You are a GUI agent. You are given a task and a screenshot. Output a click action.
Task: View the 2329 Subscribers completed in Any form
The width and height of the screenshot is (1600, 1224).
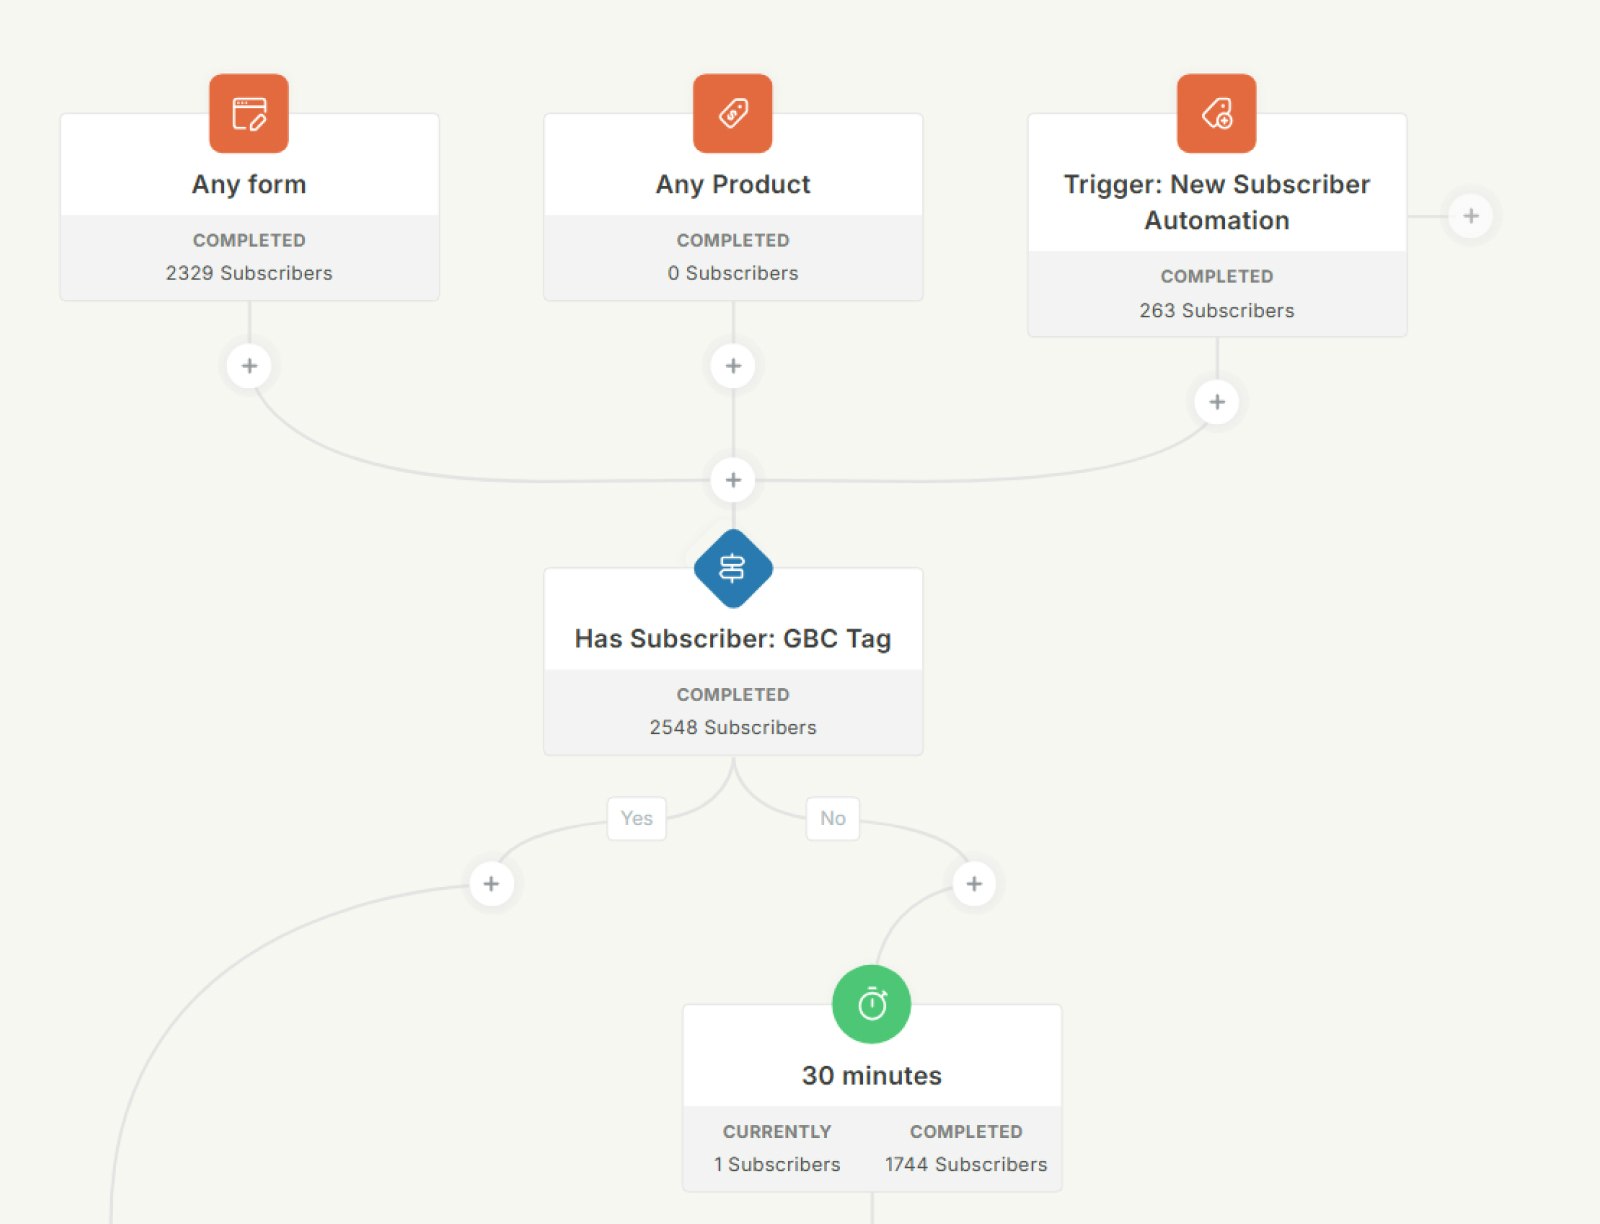tap(249, 273)
